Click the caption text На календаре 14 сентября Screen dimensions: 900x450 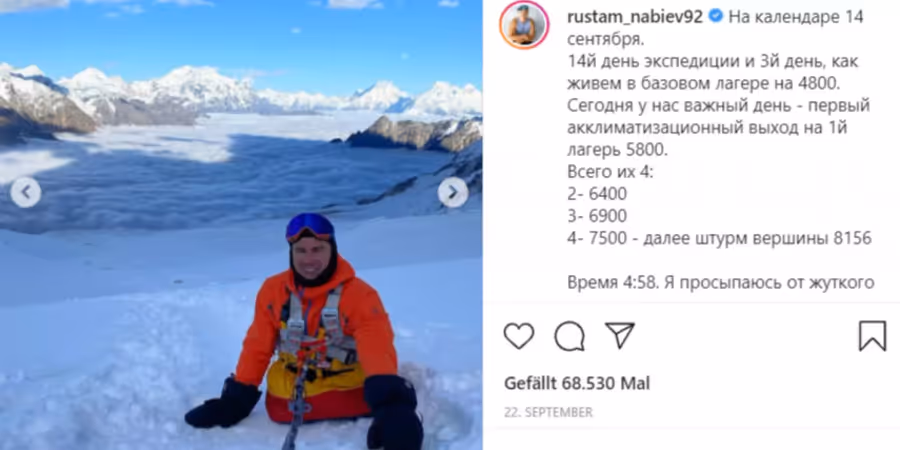715,28
